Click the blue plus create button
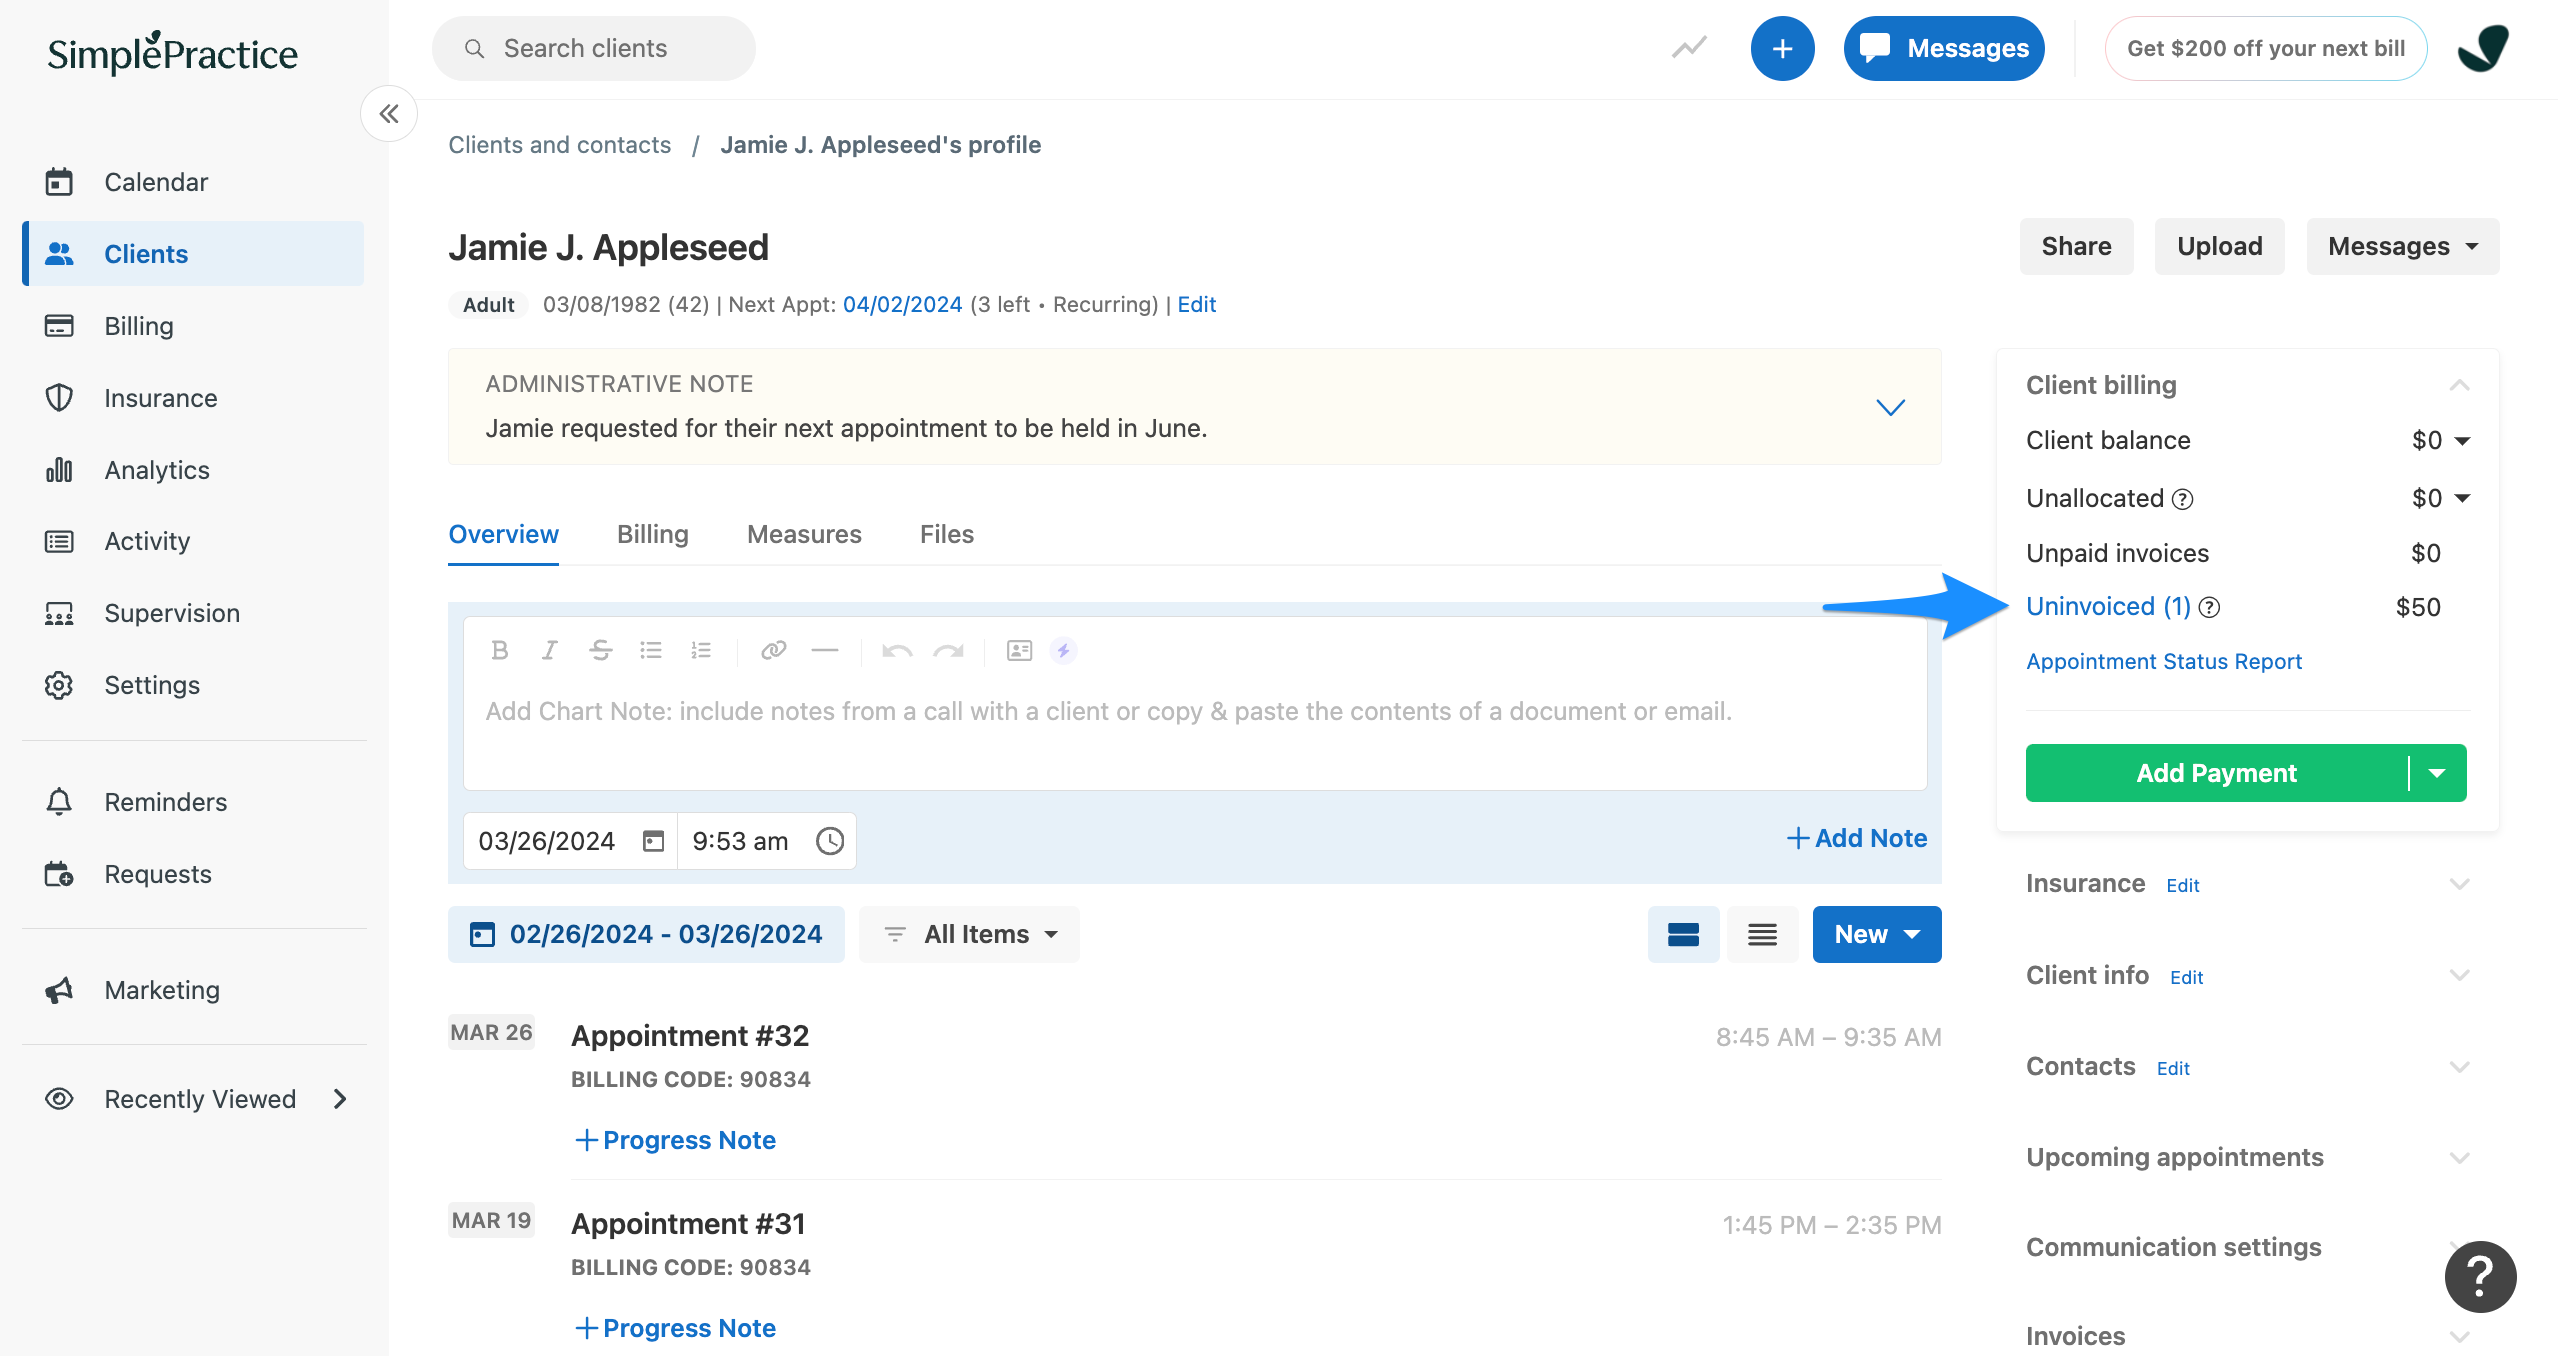The height and width of the screenshot is (1356, 2558). click(1782, 48)
